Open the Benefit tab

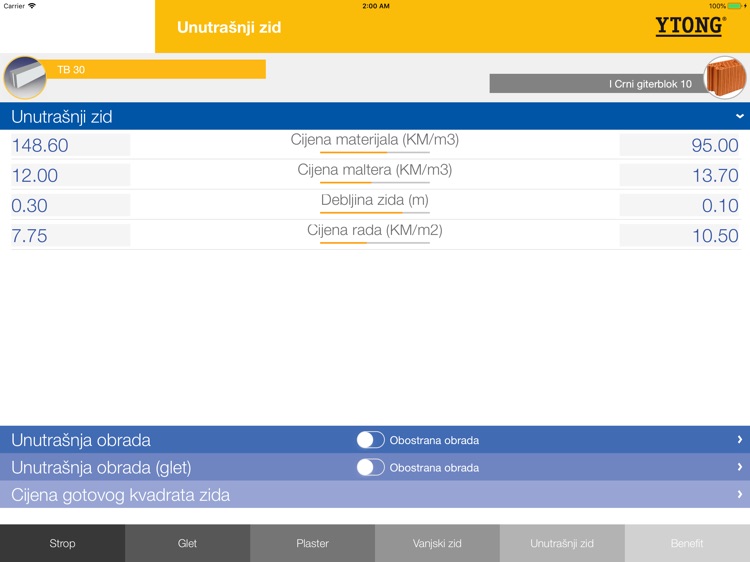tap(687, 543)
